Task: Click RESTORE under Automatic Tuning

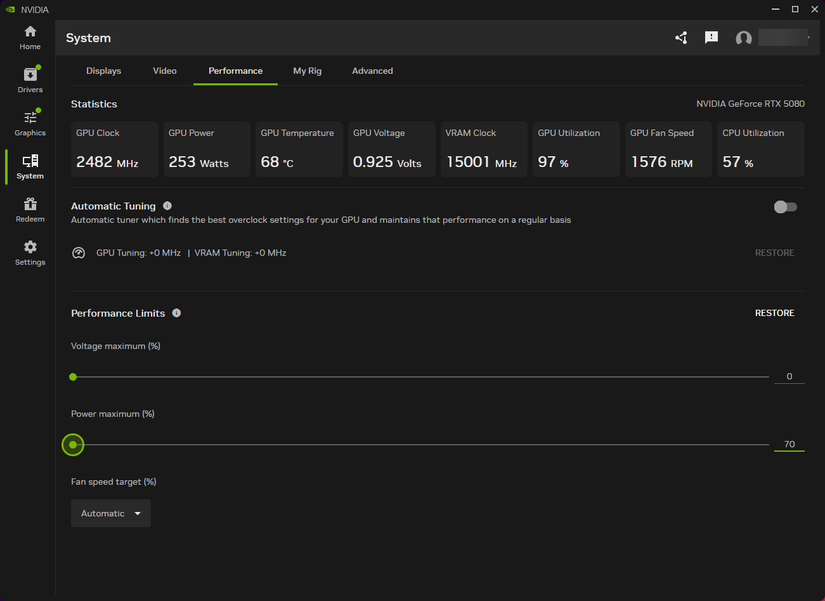Action: pyautogui.click(x=774, y=253)
